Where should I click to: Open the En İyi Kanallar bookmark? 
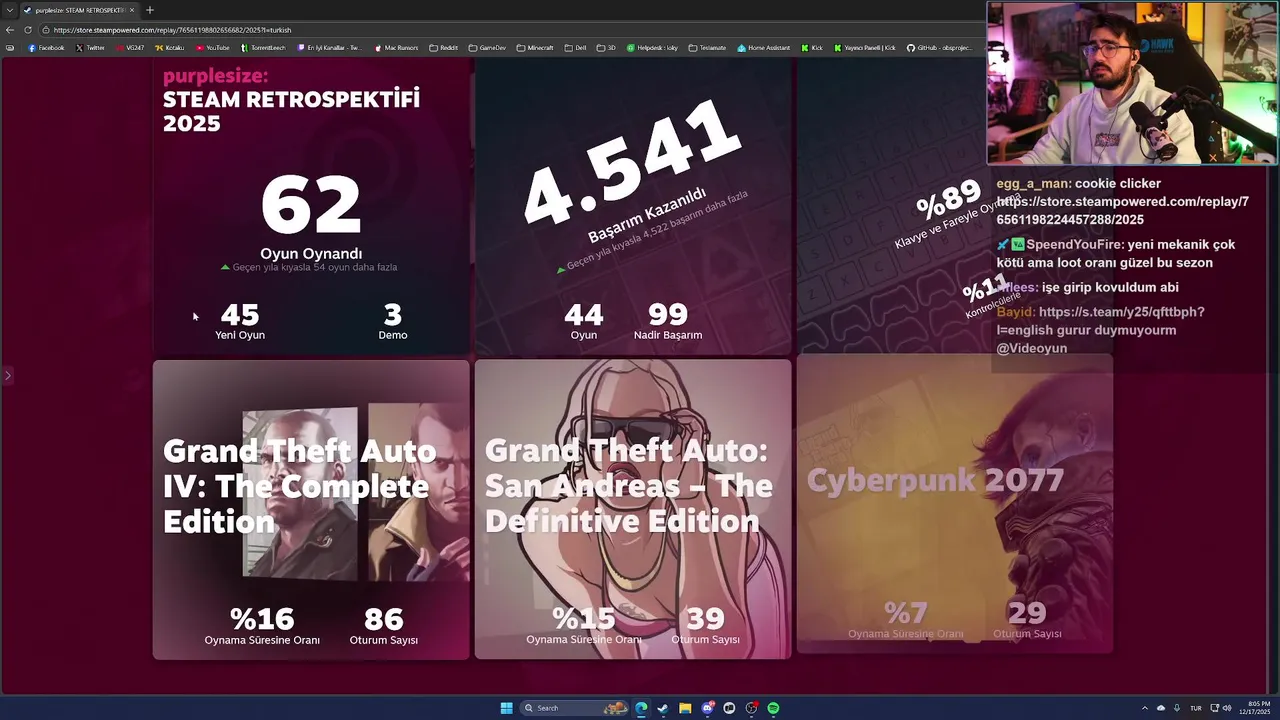point(330,48)
